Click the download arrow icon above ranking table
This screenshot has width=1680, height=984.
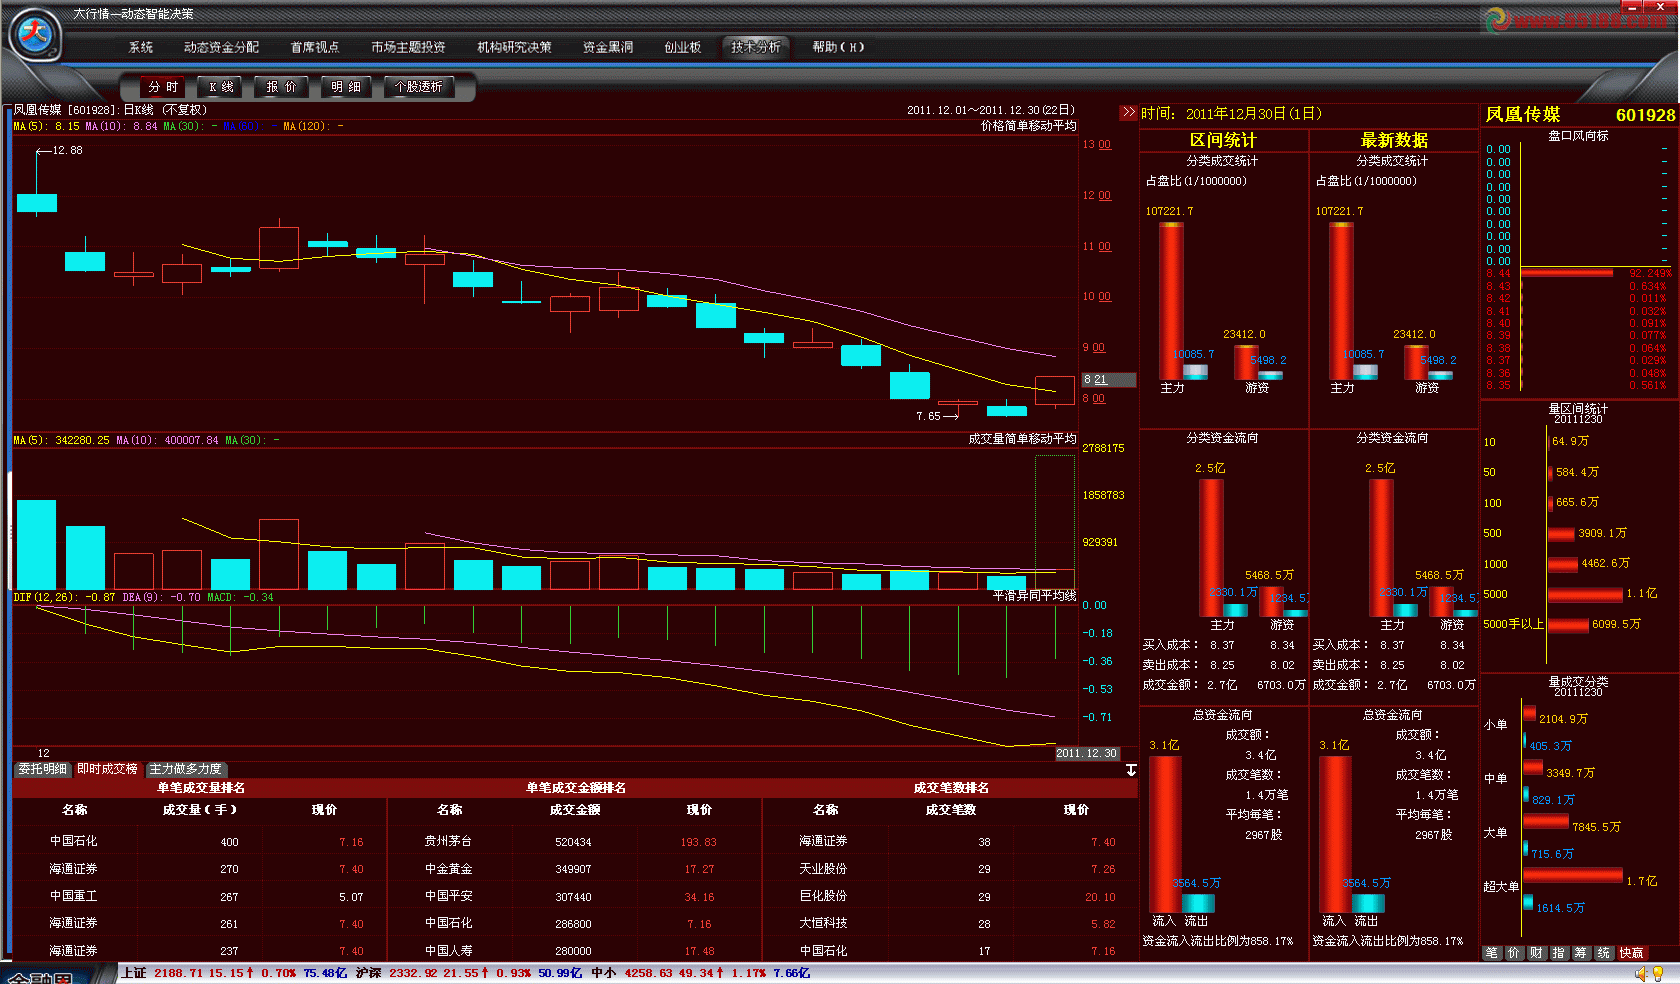(x=1131, y=770)
